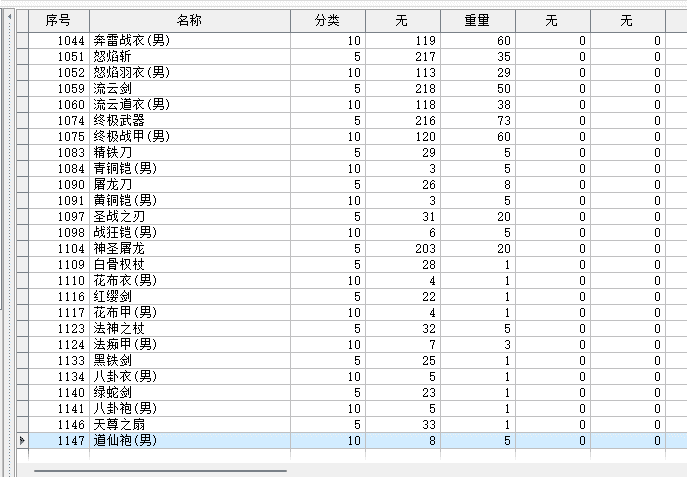Click the cell 流云道衣(男)
687x477 pixels.
[190, 105]
